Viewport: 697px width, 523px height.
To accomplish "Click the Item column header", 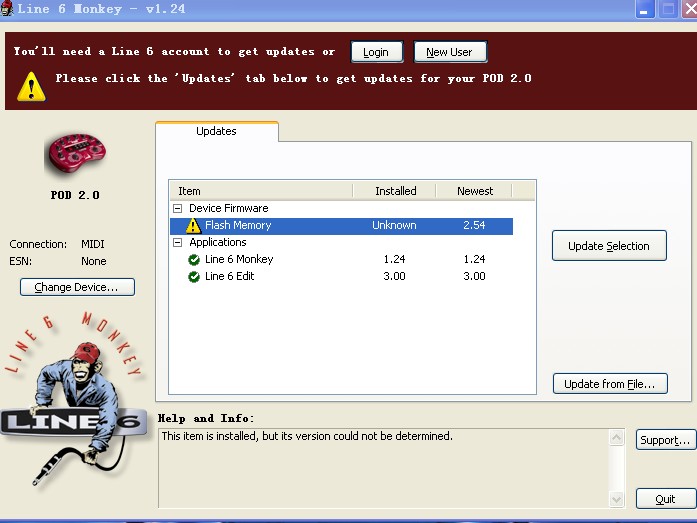I will coord(261,191).
